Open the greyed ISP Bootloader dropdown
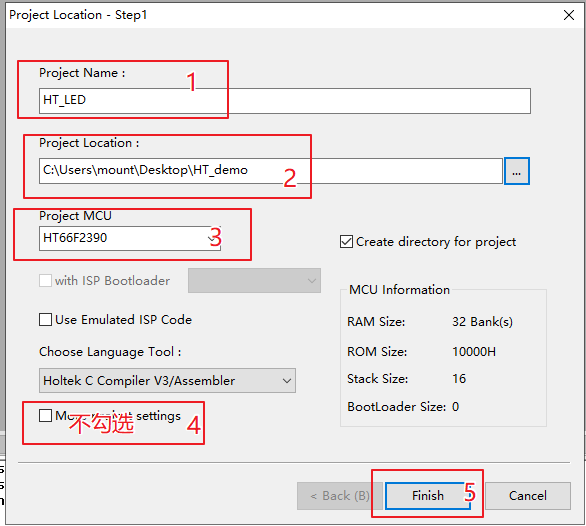This screenshot has width=586, height=526. pos(254,280)
